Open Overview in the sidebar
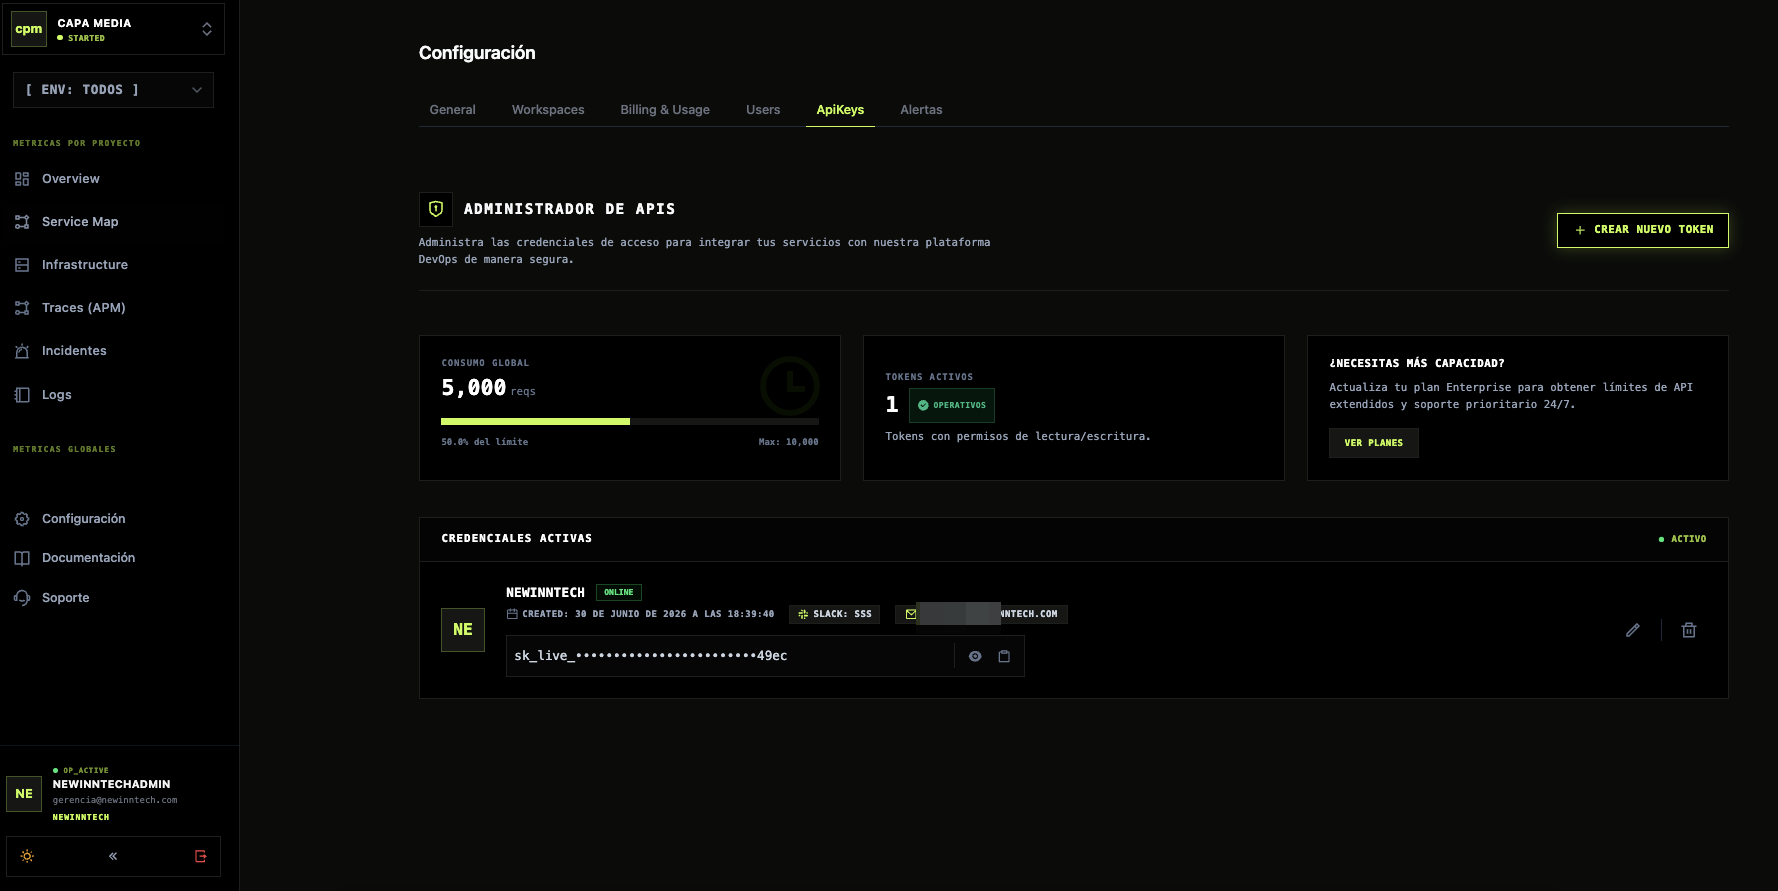The width and height of the screenshot is (1778, 891). pos(71,179)
